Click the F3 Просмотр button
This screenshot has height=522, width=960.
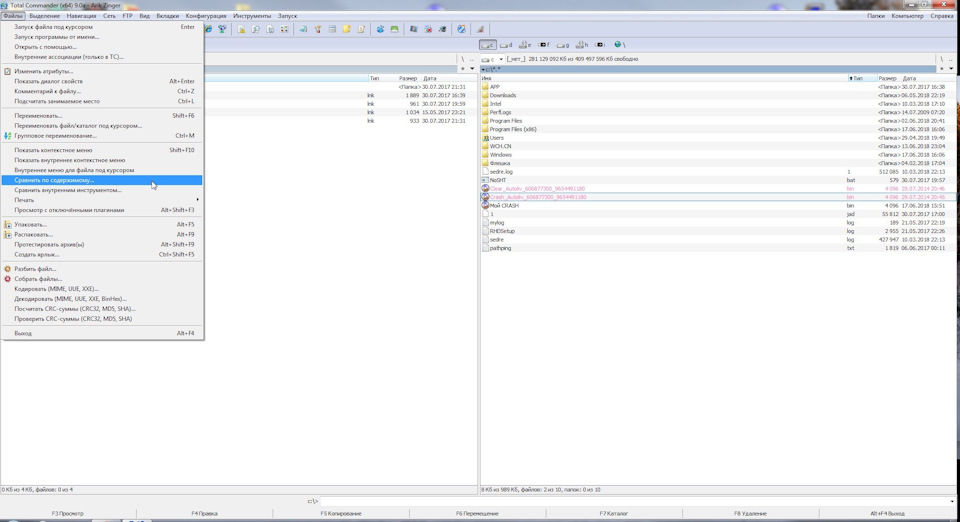coord(68,513)
